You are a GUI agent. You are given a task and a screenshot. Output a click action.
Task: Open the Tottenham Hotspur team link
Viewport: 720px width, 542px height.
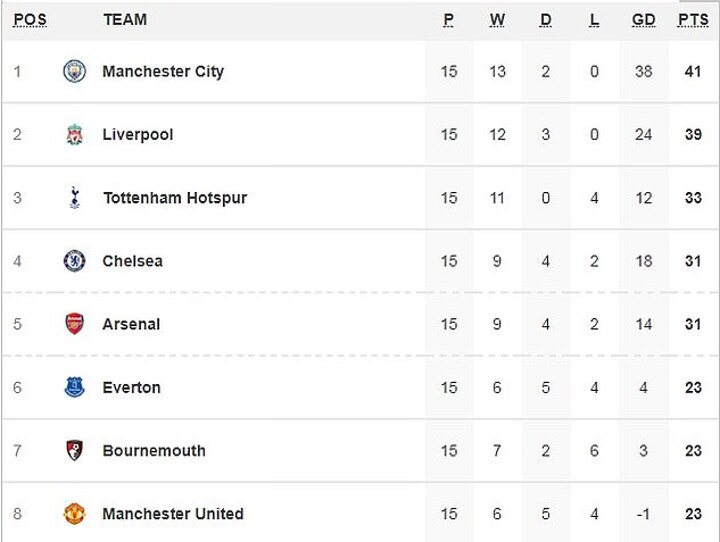click(175, 198)
